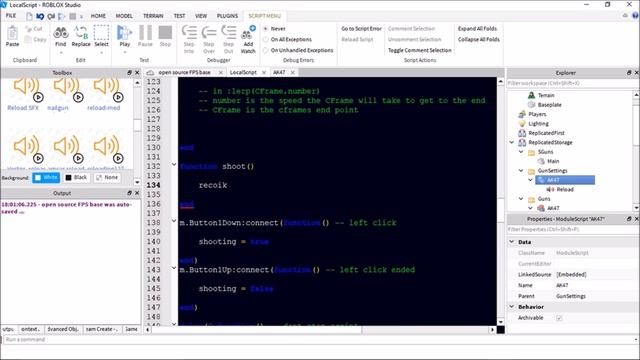Set toolbox background to White
This screenshot has height=360, width=640.
(x=46, y=178)
